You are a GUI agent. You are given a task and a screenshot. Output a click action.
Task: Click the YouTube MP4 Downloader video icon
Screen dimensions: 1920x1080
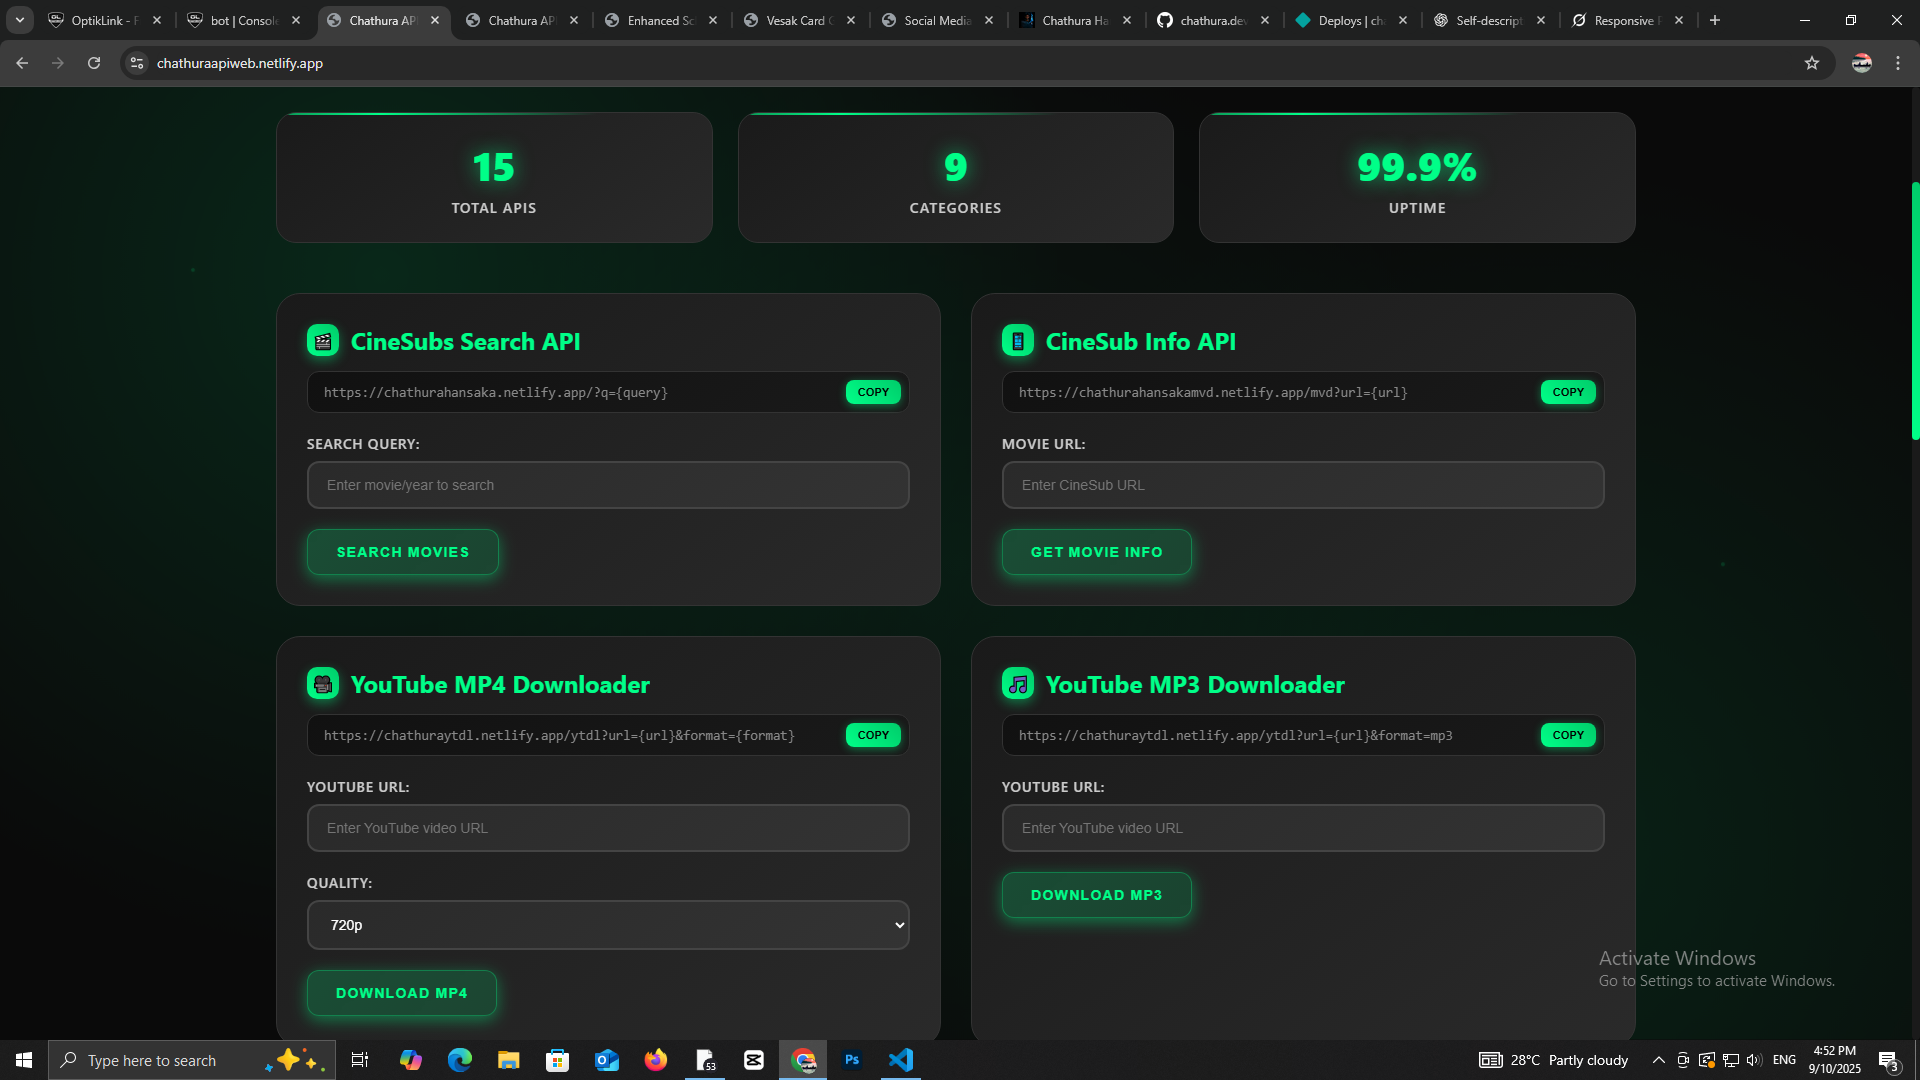[x=322, y=684]
